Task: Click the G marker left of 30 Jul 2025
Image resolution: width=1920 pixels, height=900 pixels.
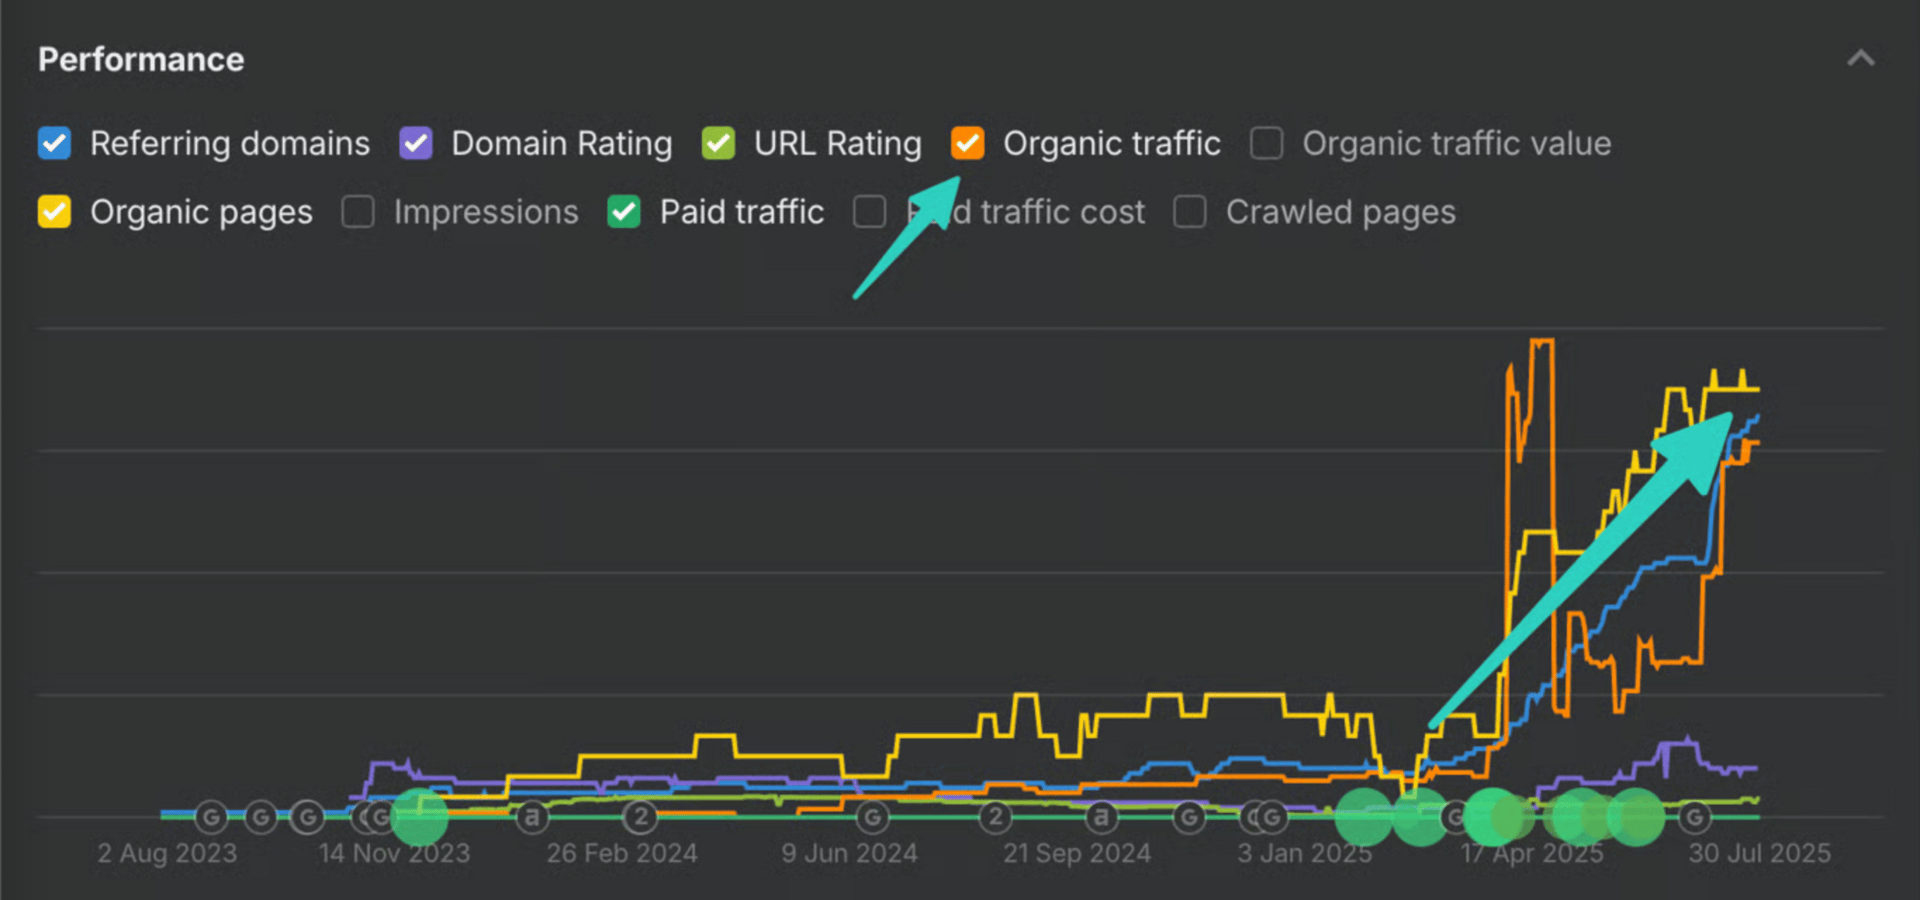Action: coord(1694,818)
